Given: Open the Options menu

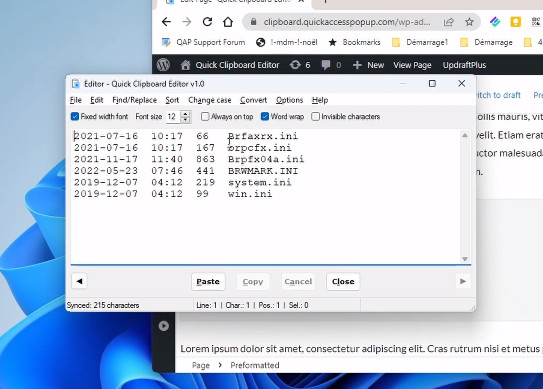Looking at the screenshot, I should coord(289,100).
